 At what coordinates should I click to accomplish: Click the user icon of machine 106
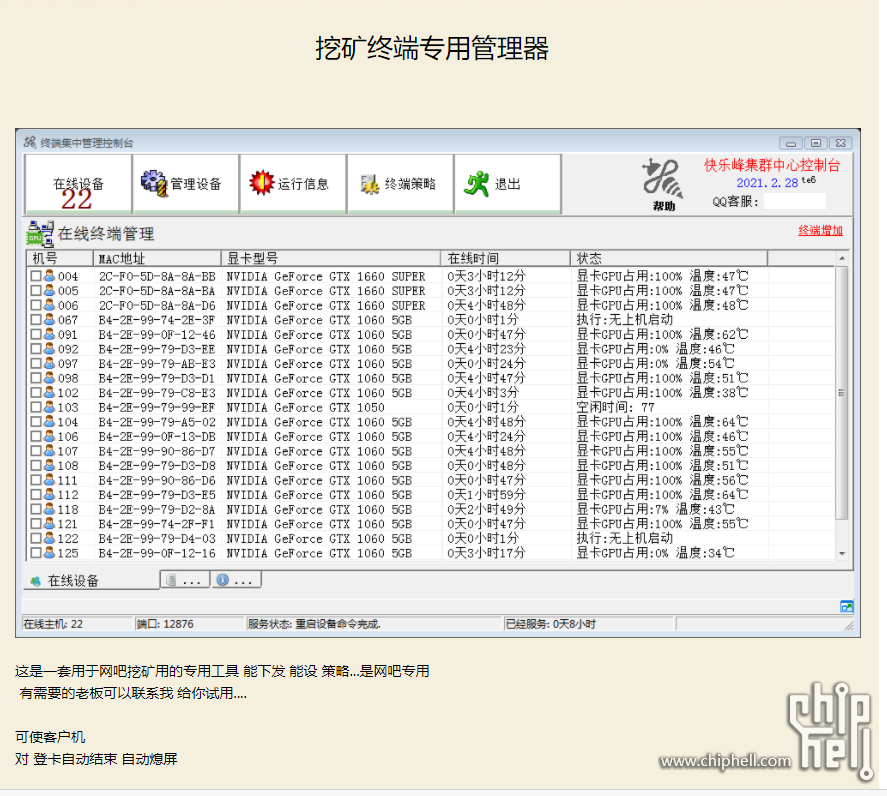(x=50, y=437)
